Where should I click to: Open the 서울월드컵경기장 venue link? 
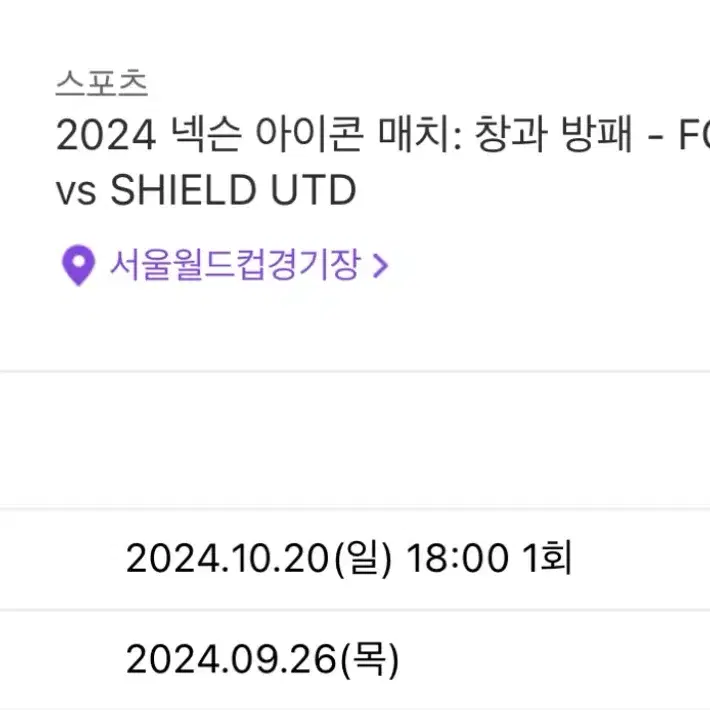235,265
